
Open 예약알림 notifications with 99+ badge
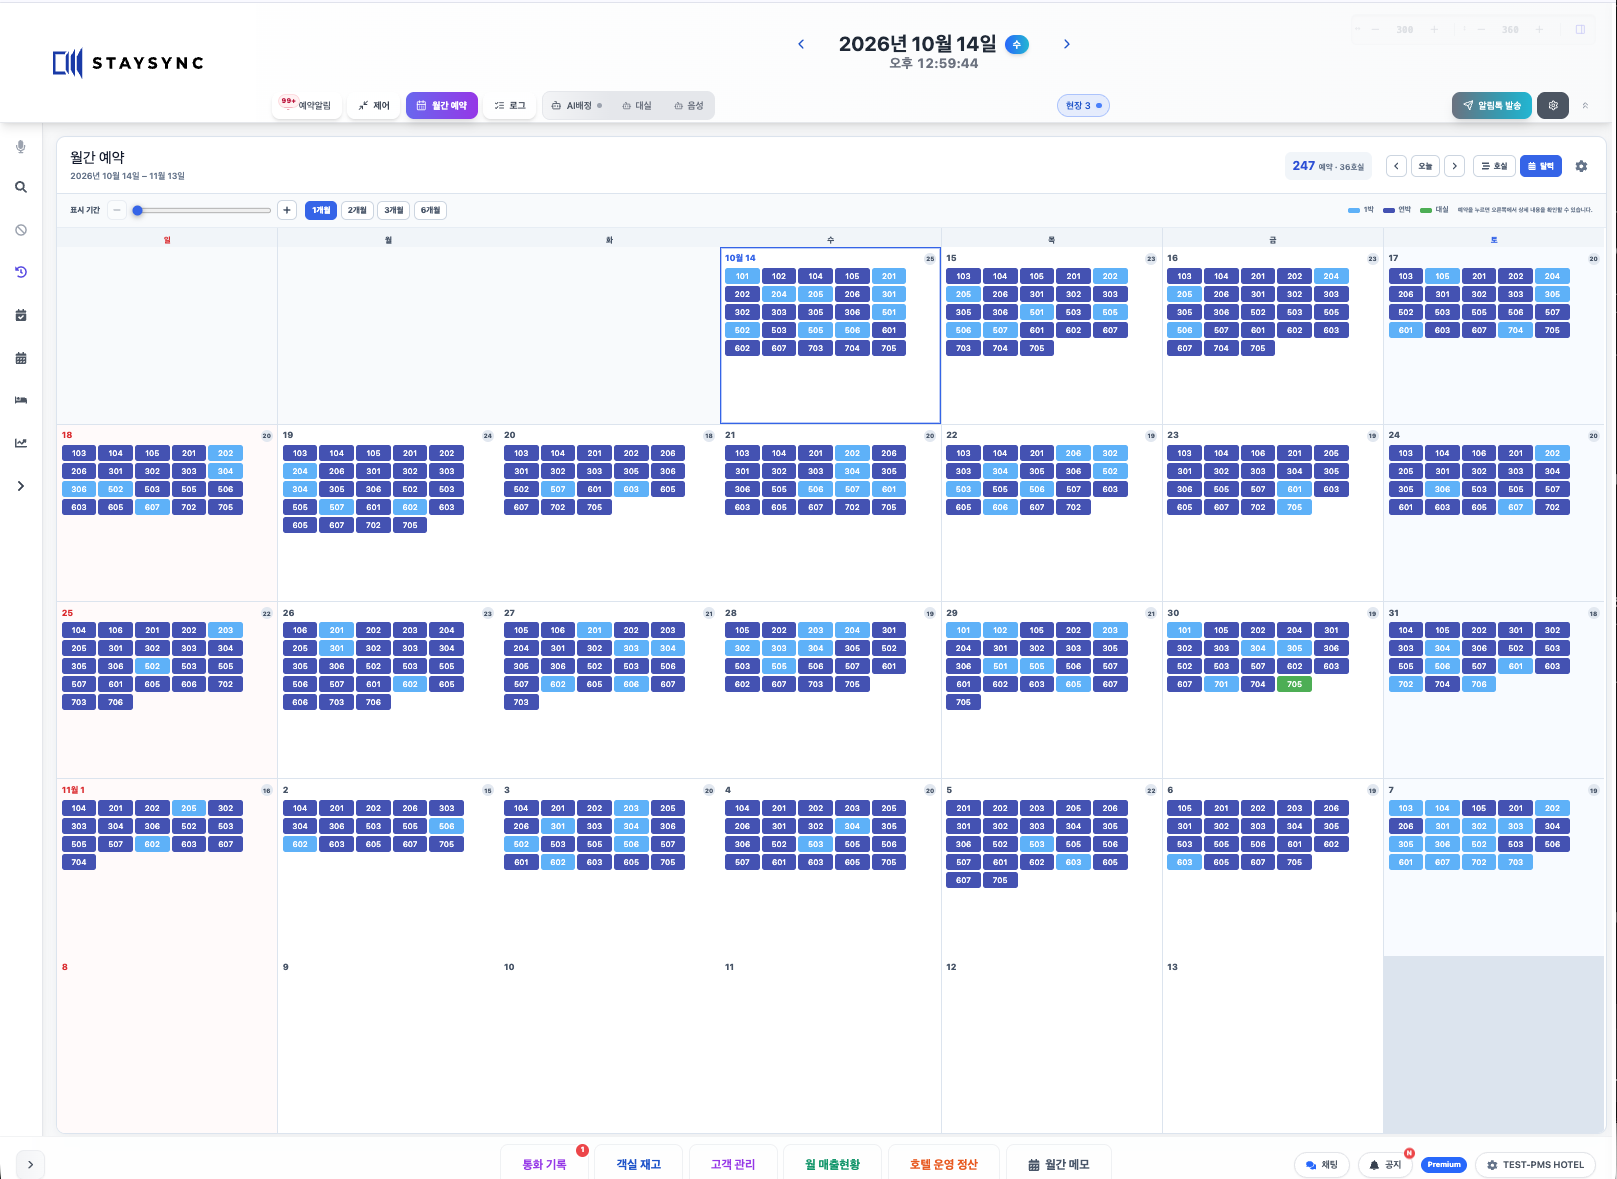click(x=307, y=105)
